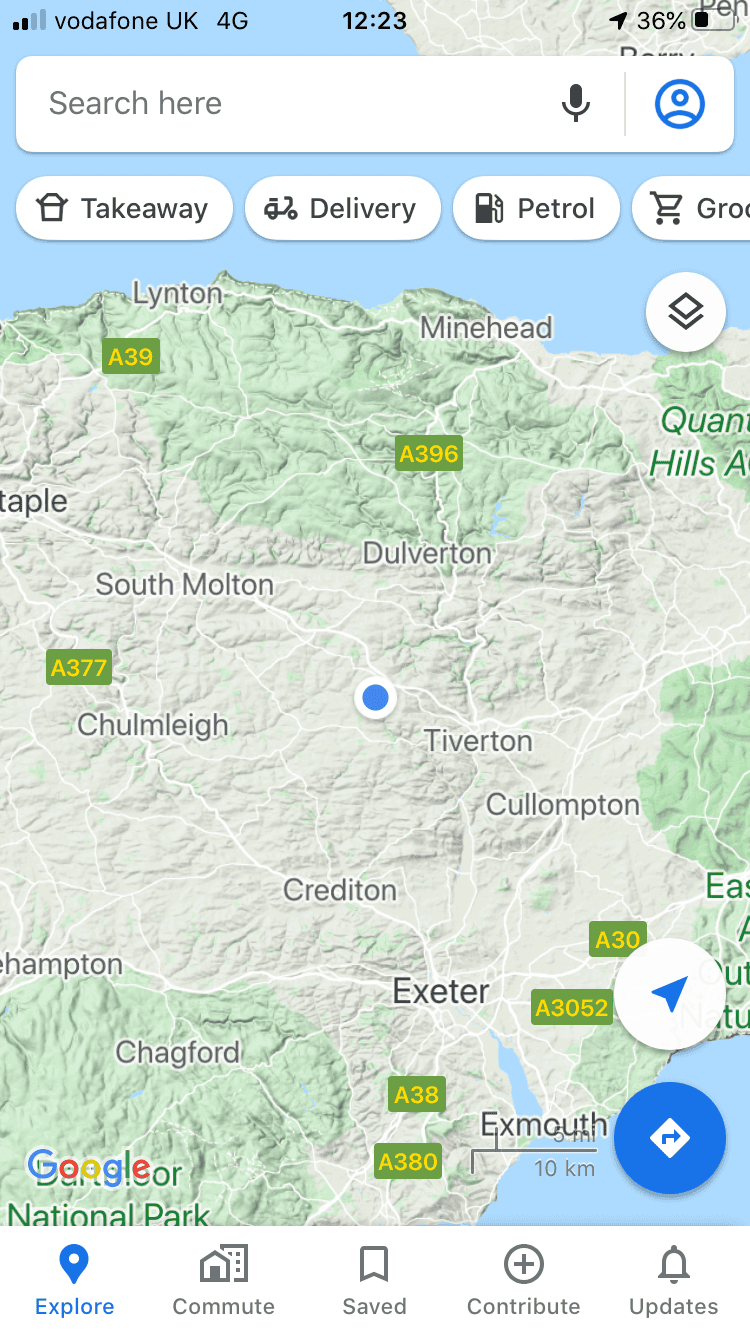Tap the microphone voice search icon
This screenshot has width=750, height=1334.
pos(575,104)
